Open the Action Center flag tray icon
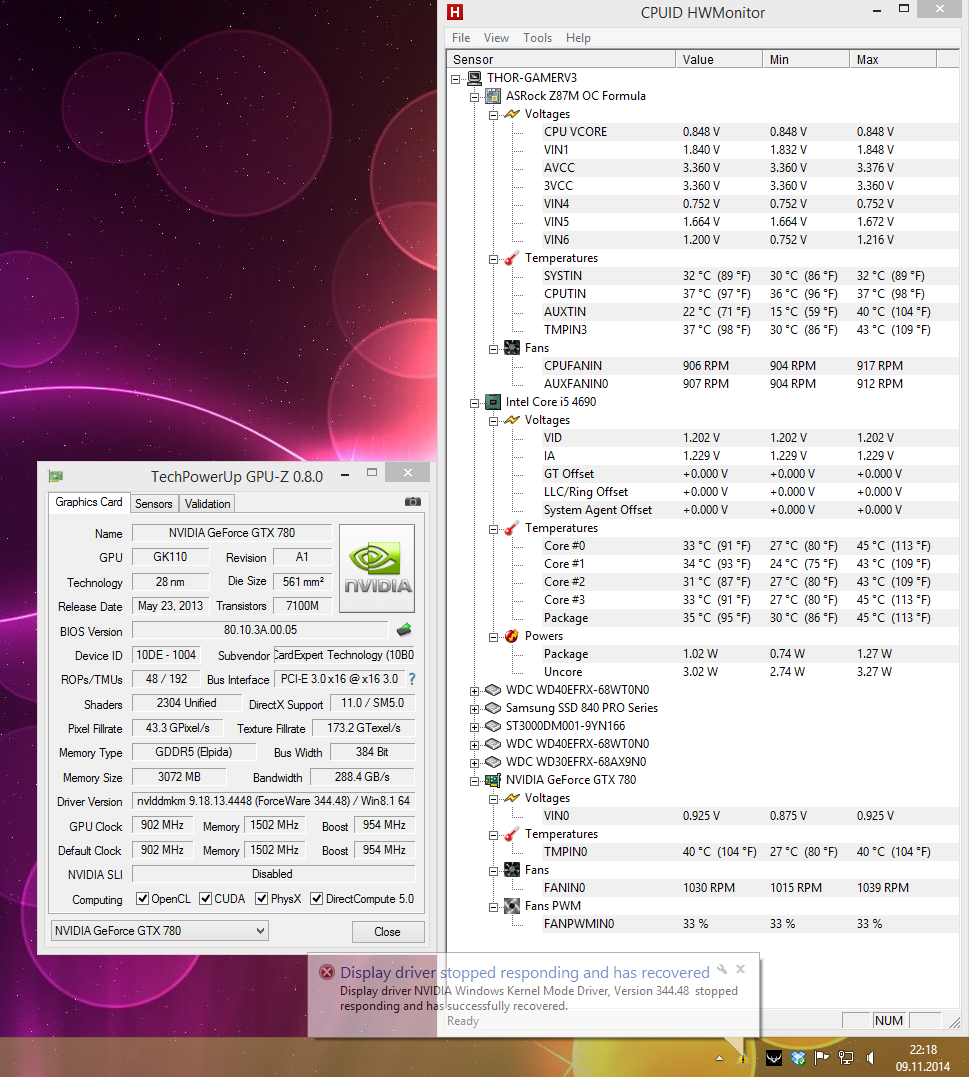The width and height of the screenshot is (969, 1077). pos(821,1058)
